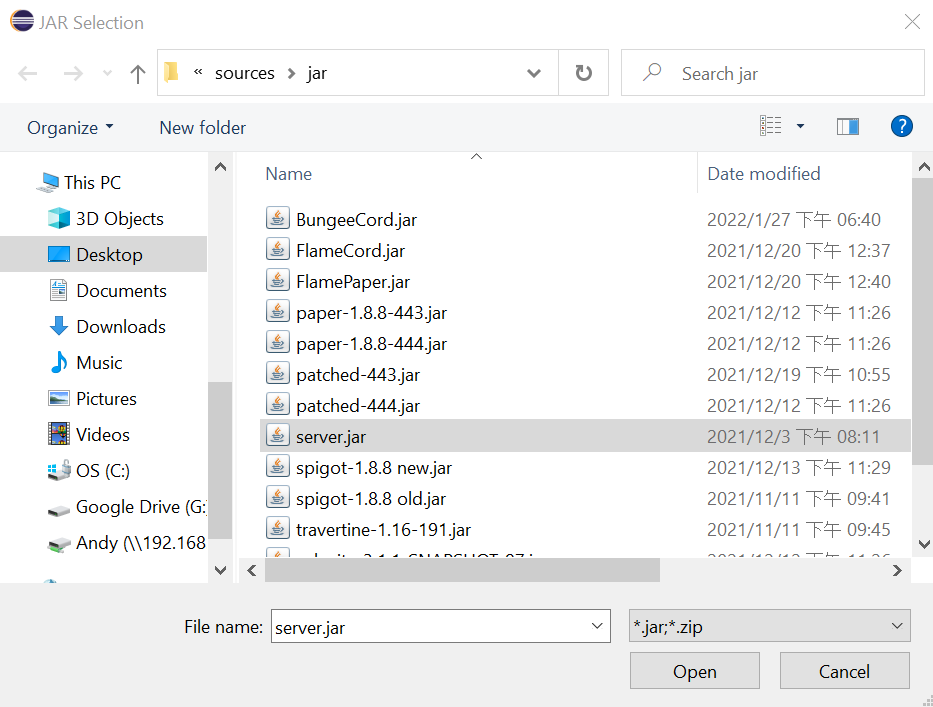Screen dimensions: 933x707
Task: Open the Organize menu
Action: 70,127
